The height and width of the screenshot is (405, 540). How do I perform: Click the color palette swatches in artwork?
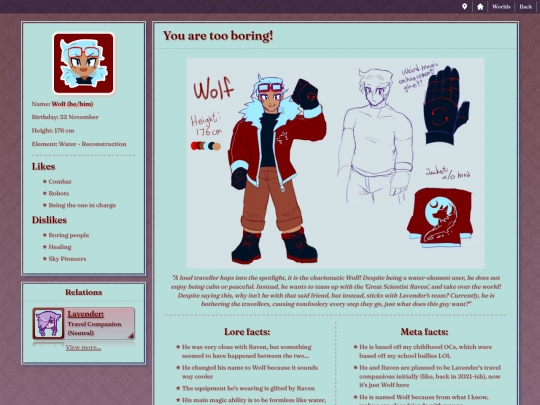206,146
